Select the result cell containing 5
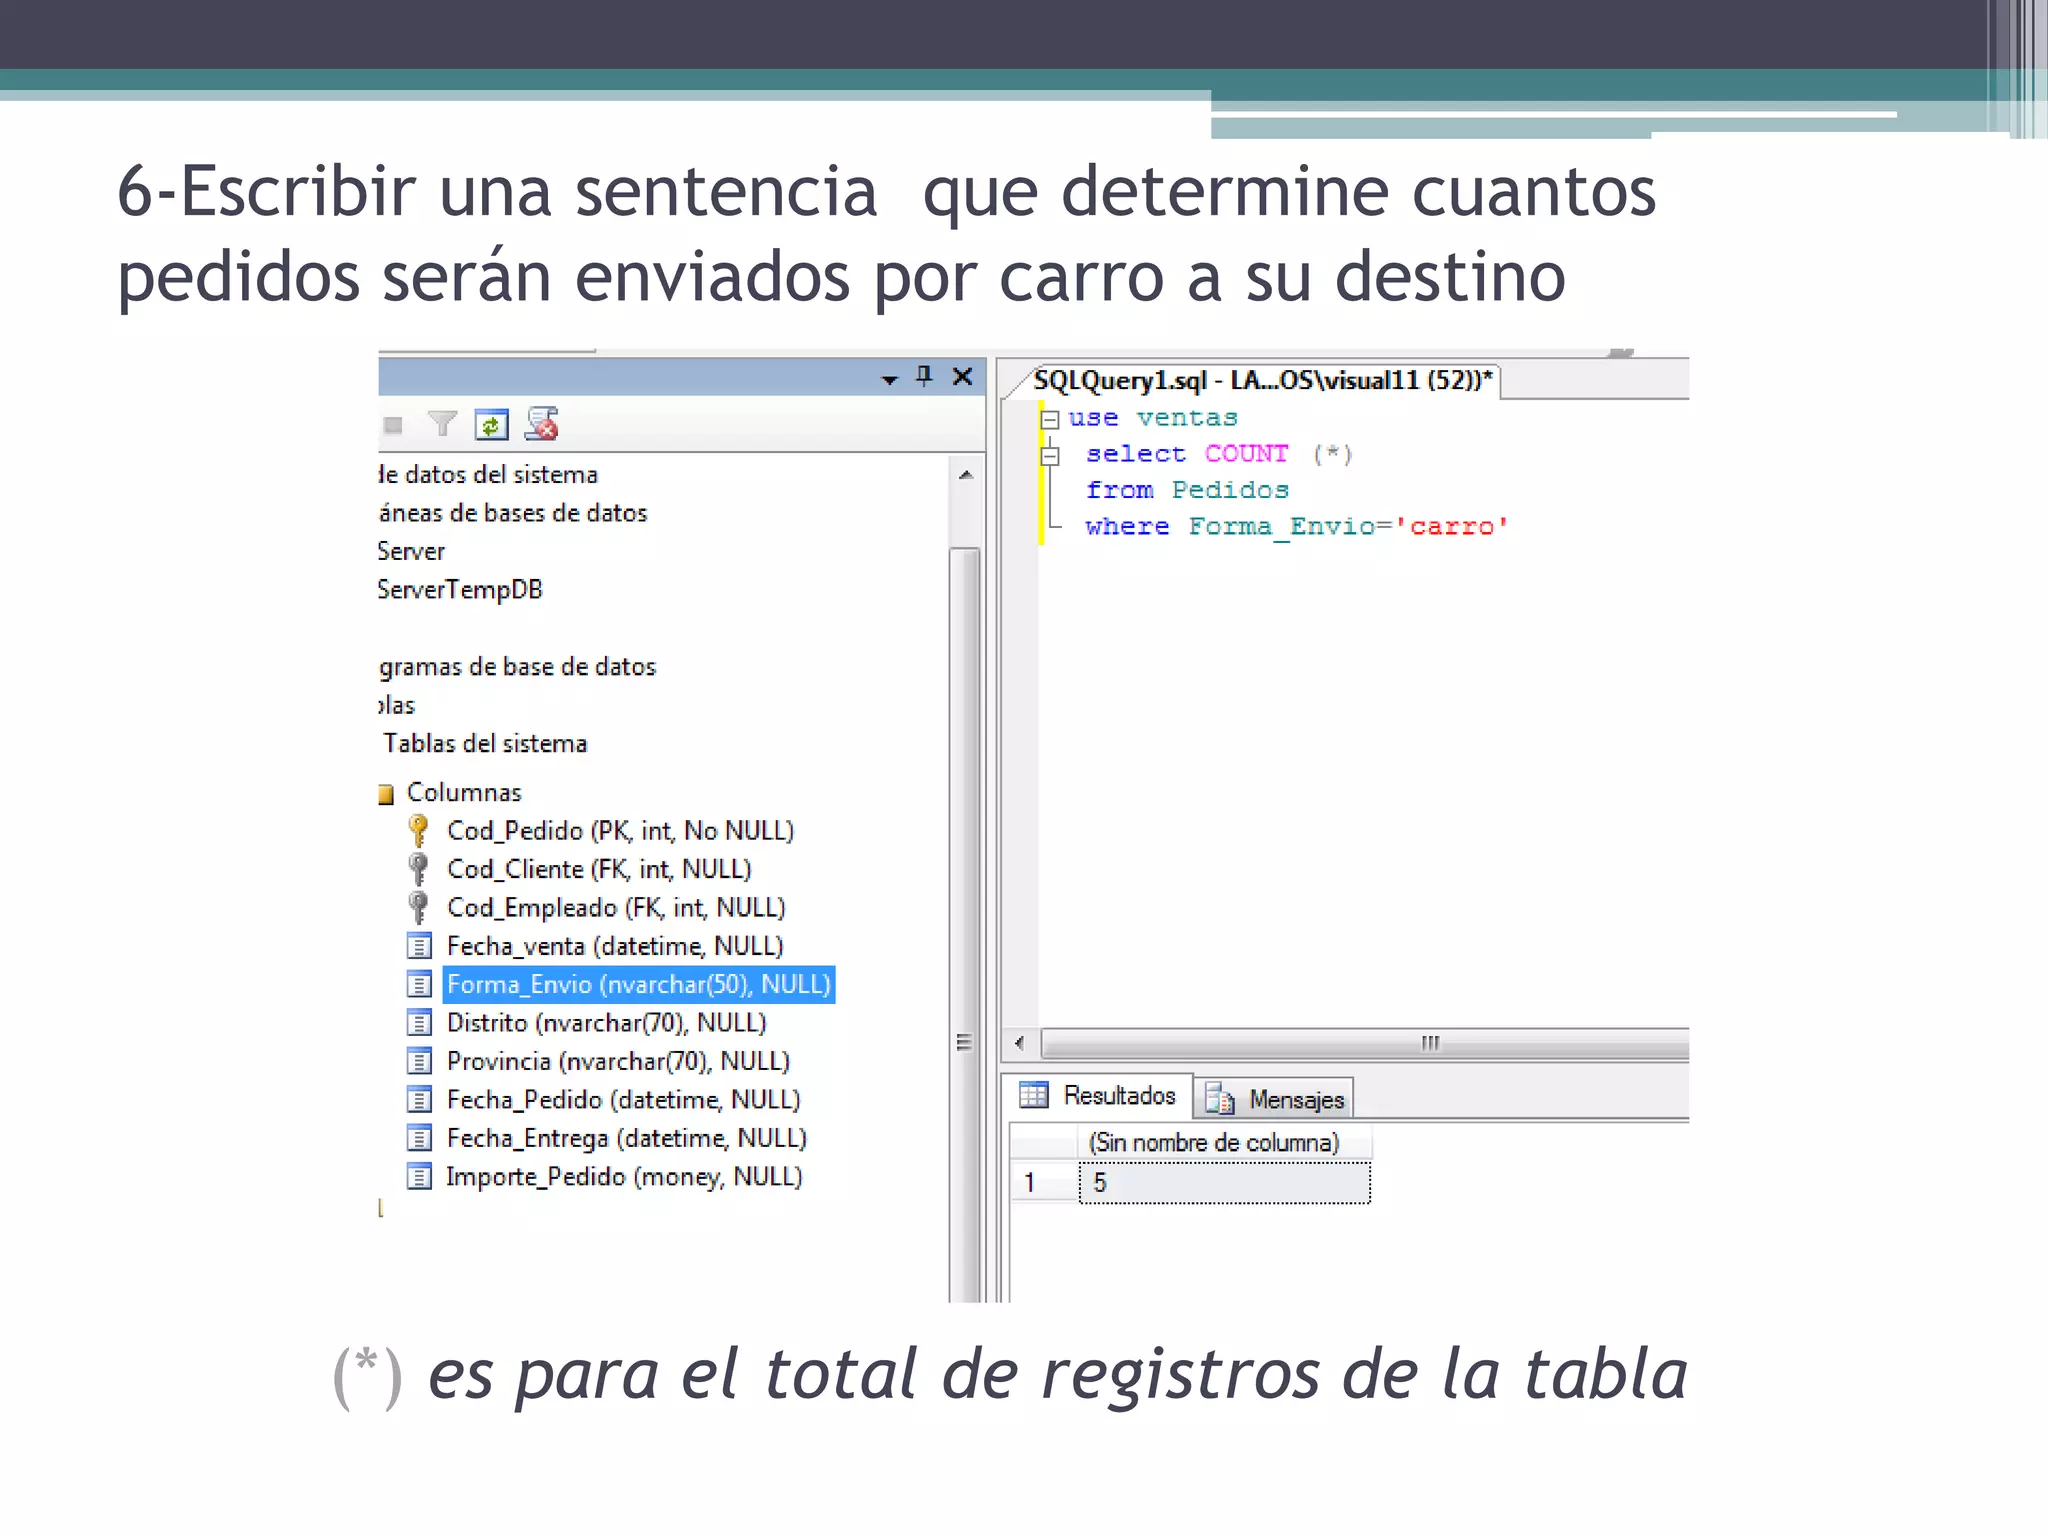2048x1536 pixels. (x=1225, y=1183)
